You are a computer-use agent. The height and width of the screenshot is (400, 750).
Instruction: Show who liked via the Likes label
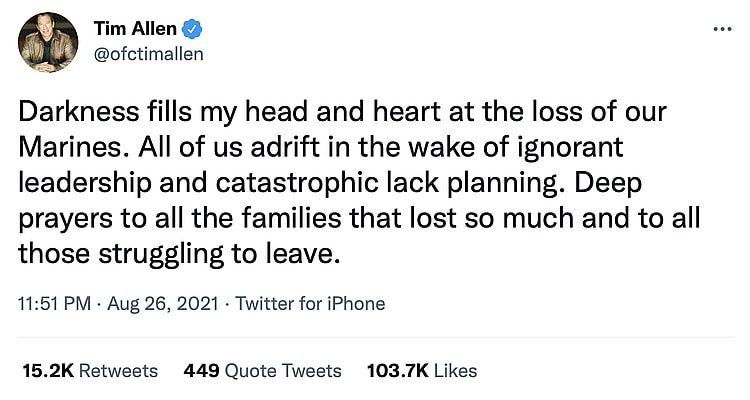[455, 371]
